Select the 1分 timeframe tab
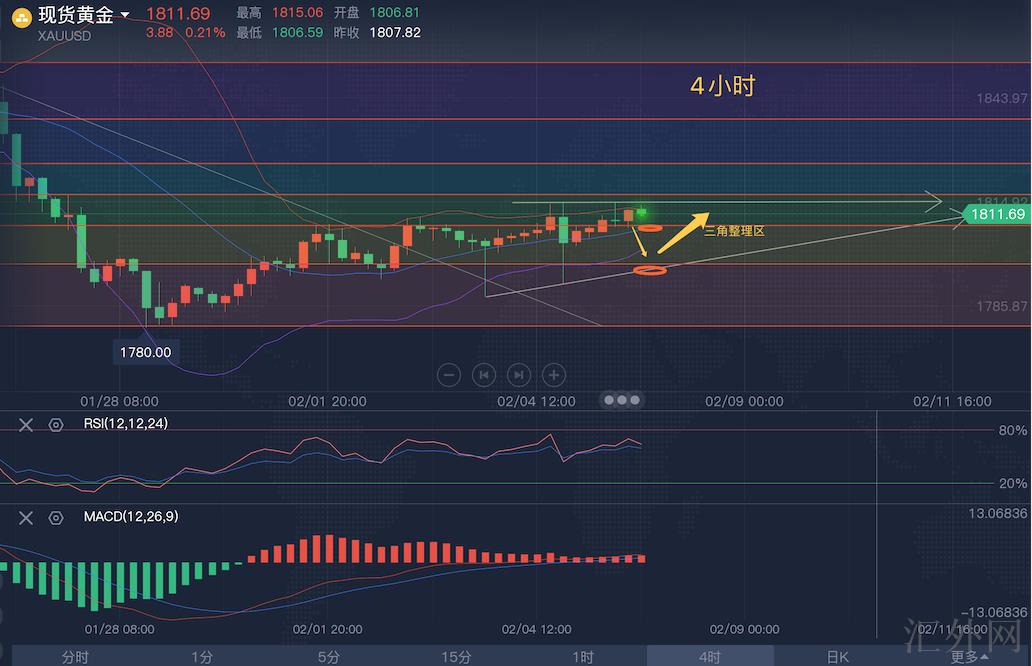The height and width of the screenshot is (666, 1032). point(202,657)
